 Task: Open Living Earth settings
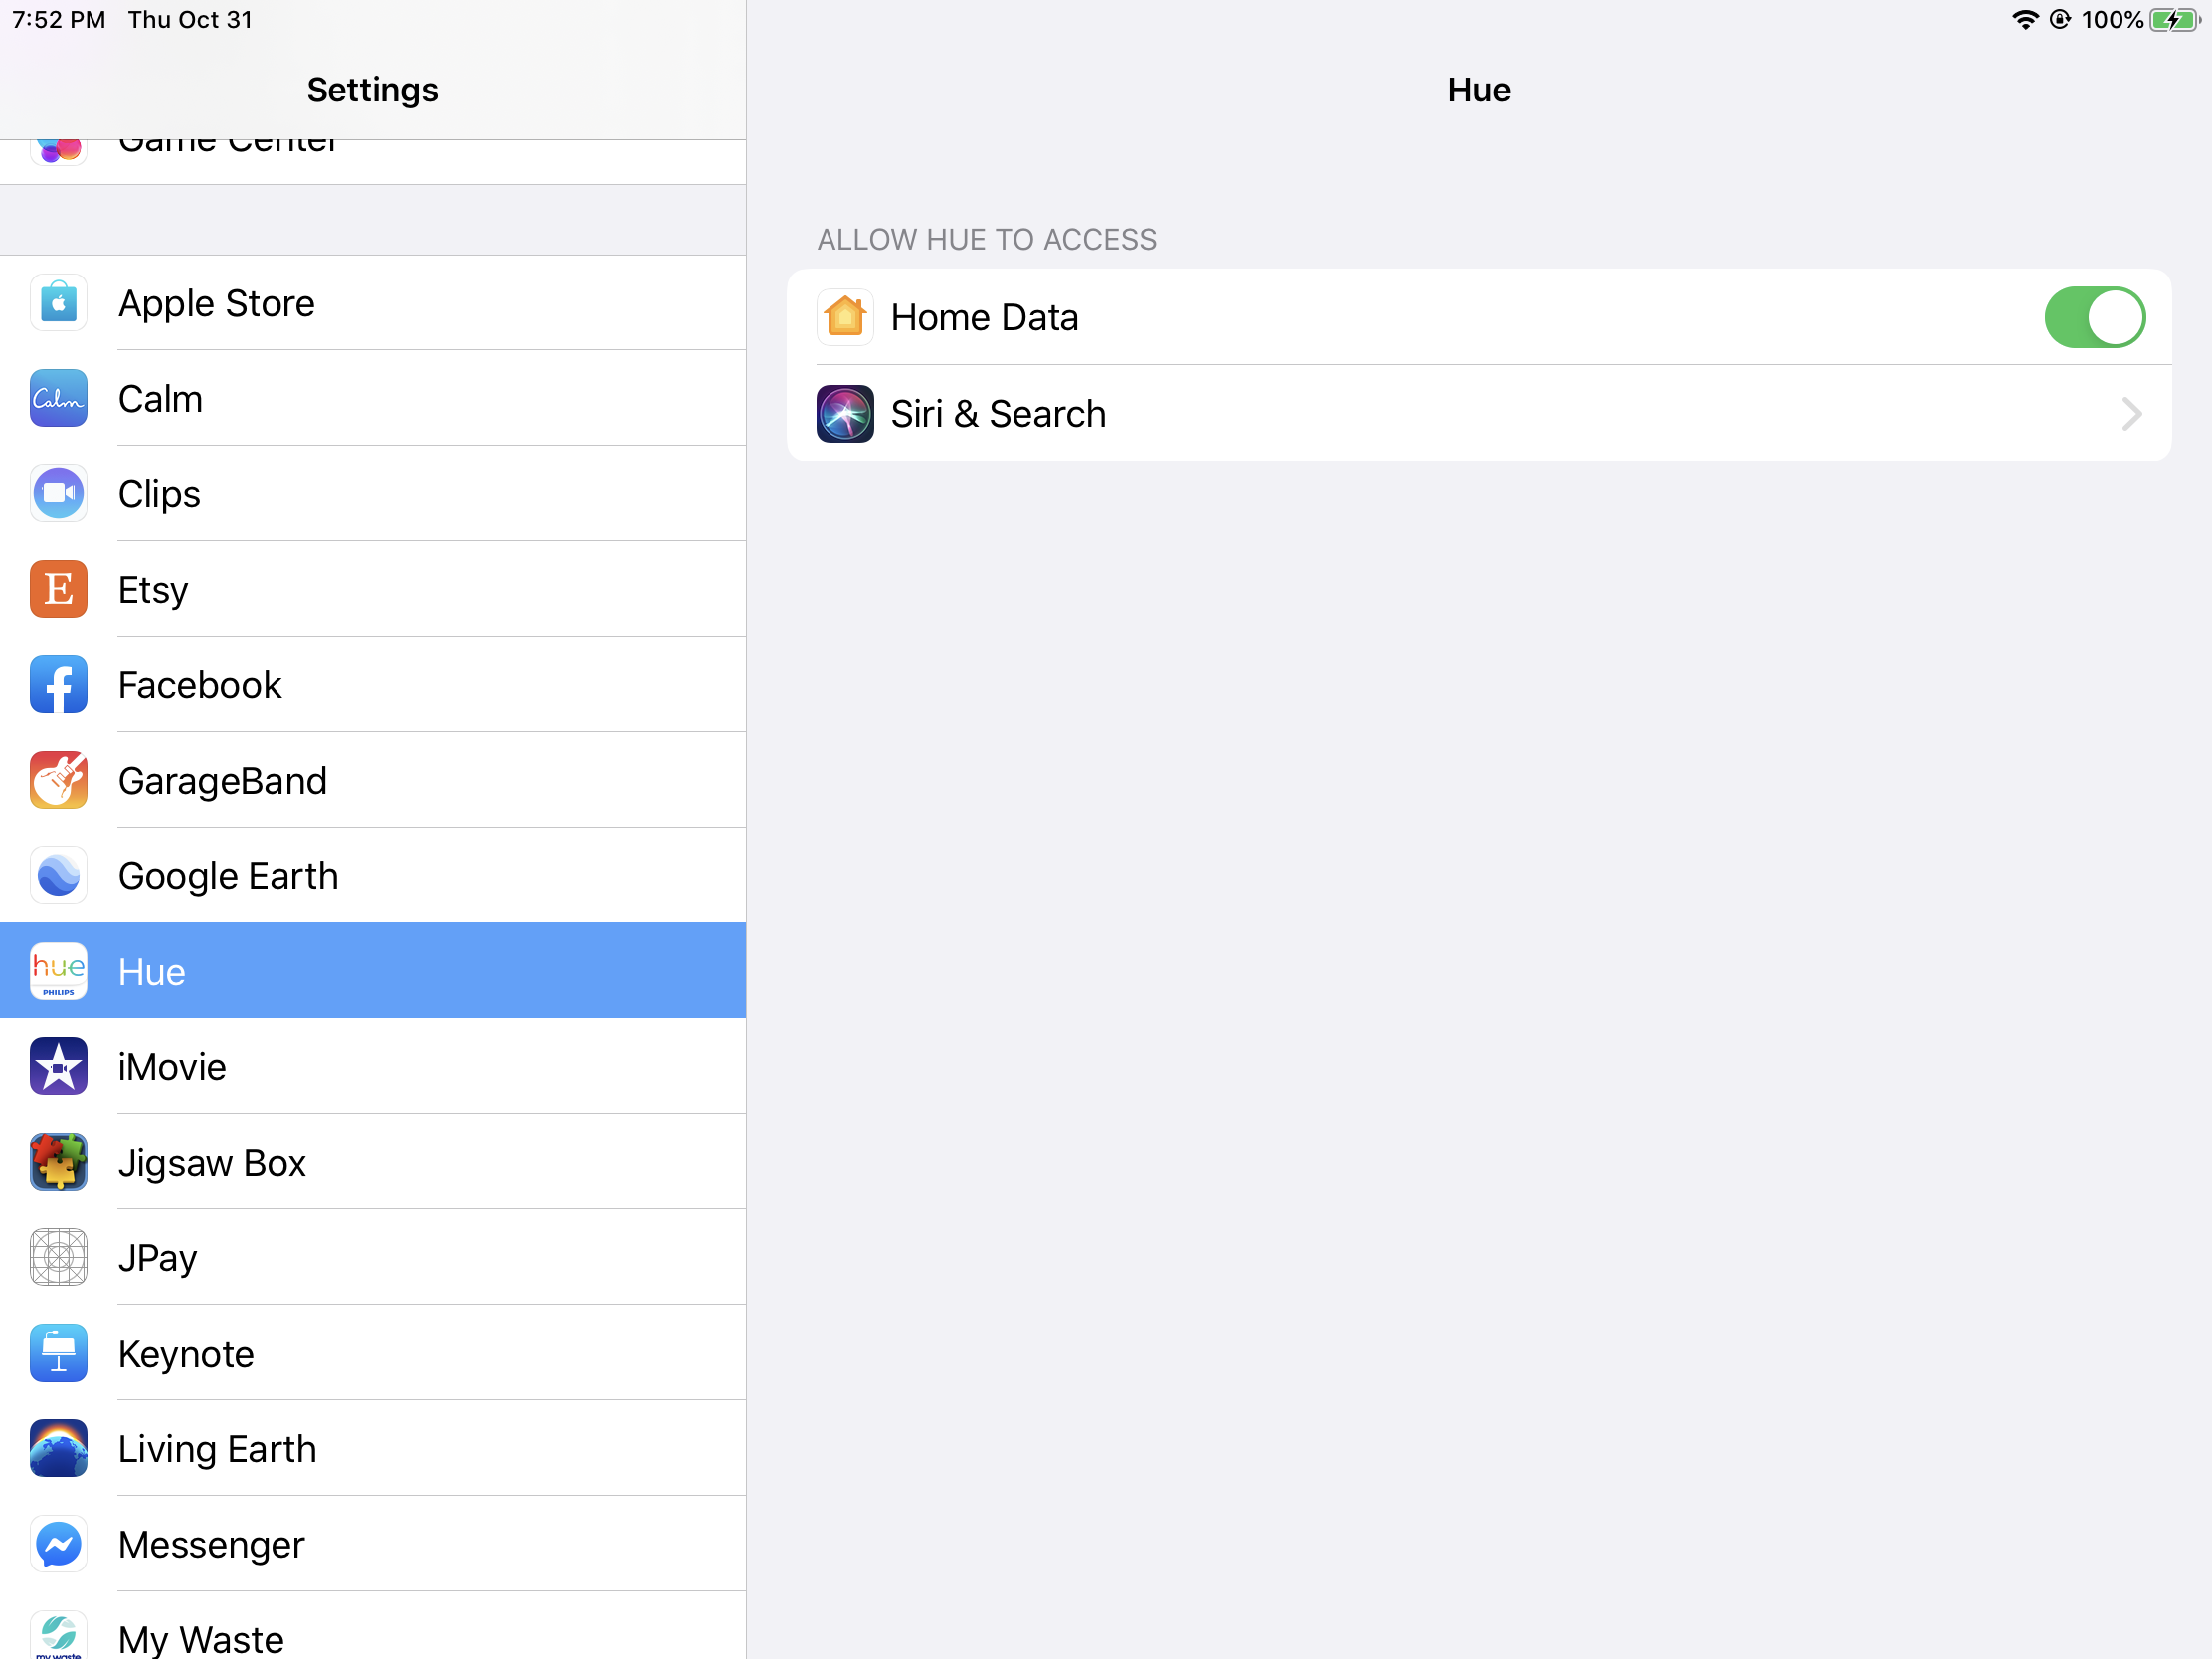[x=372, y=1448]
